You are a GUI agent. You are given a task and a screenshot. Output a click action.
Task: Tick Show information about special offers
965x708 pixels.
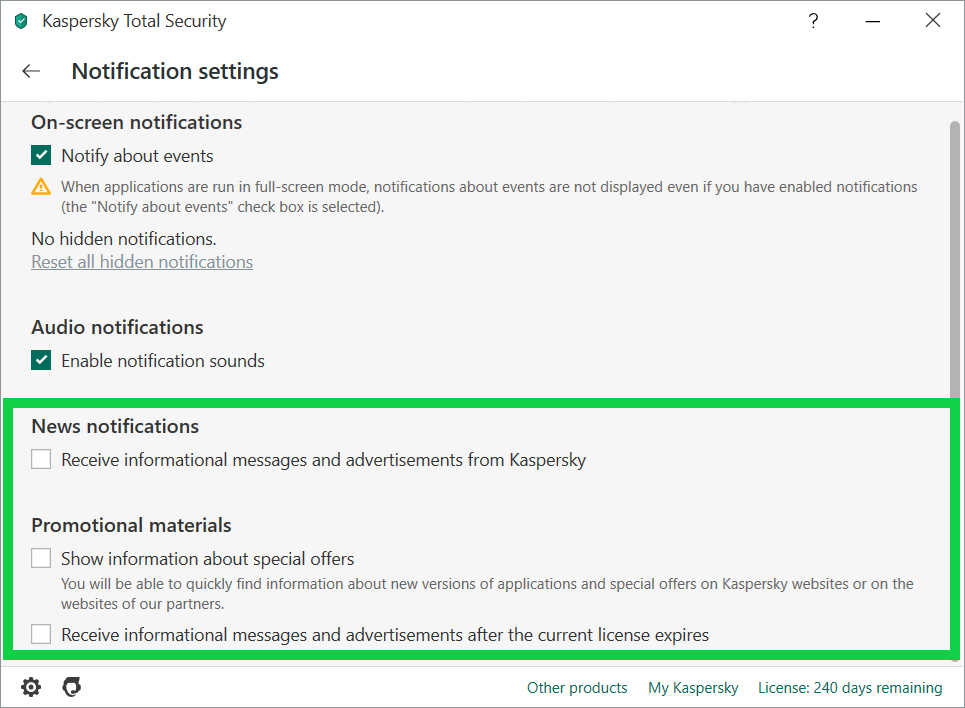(41, 558)
